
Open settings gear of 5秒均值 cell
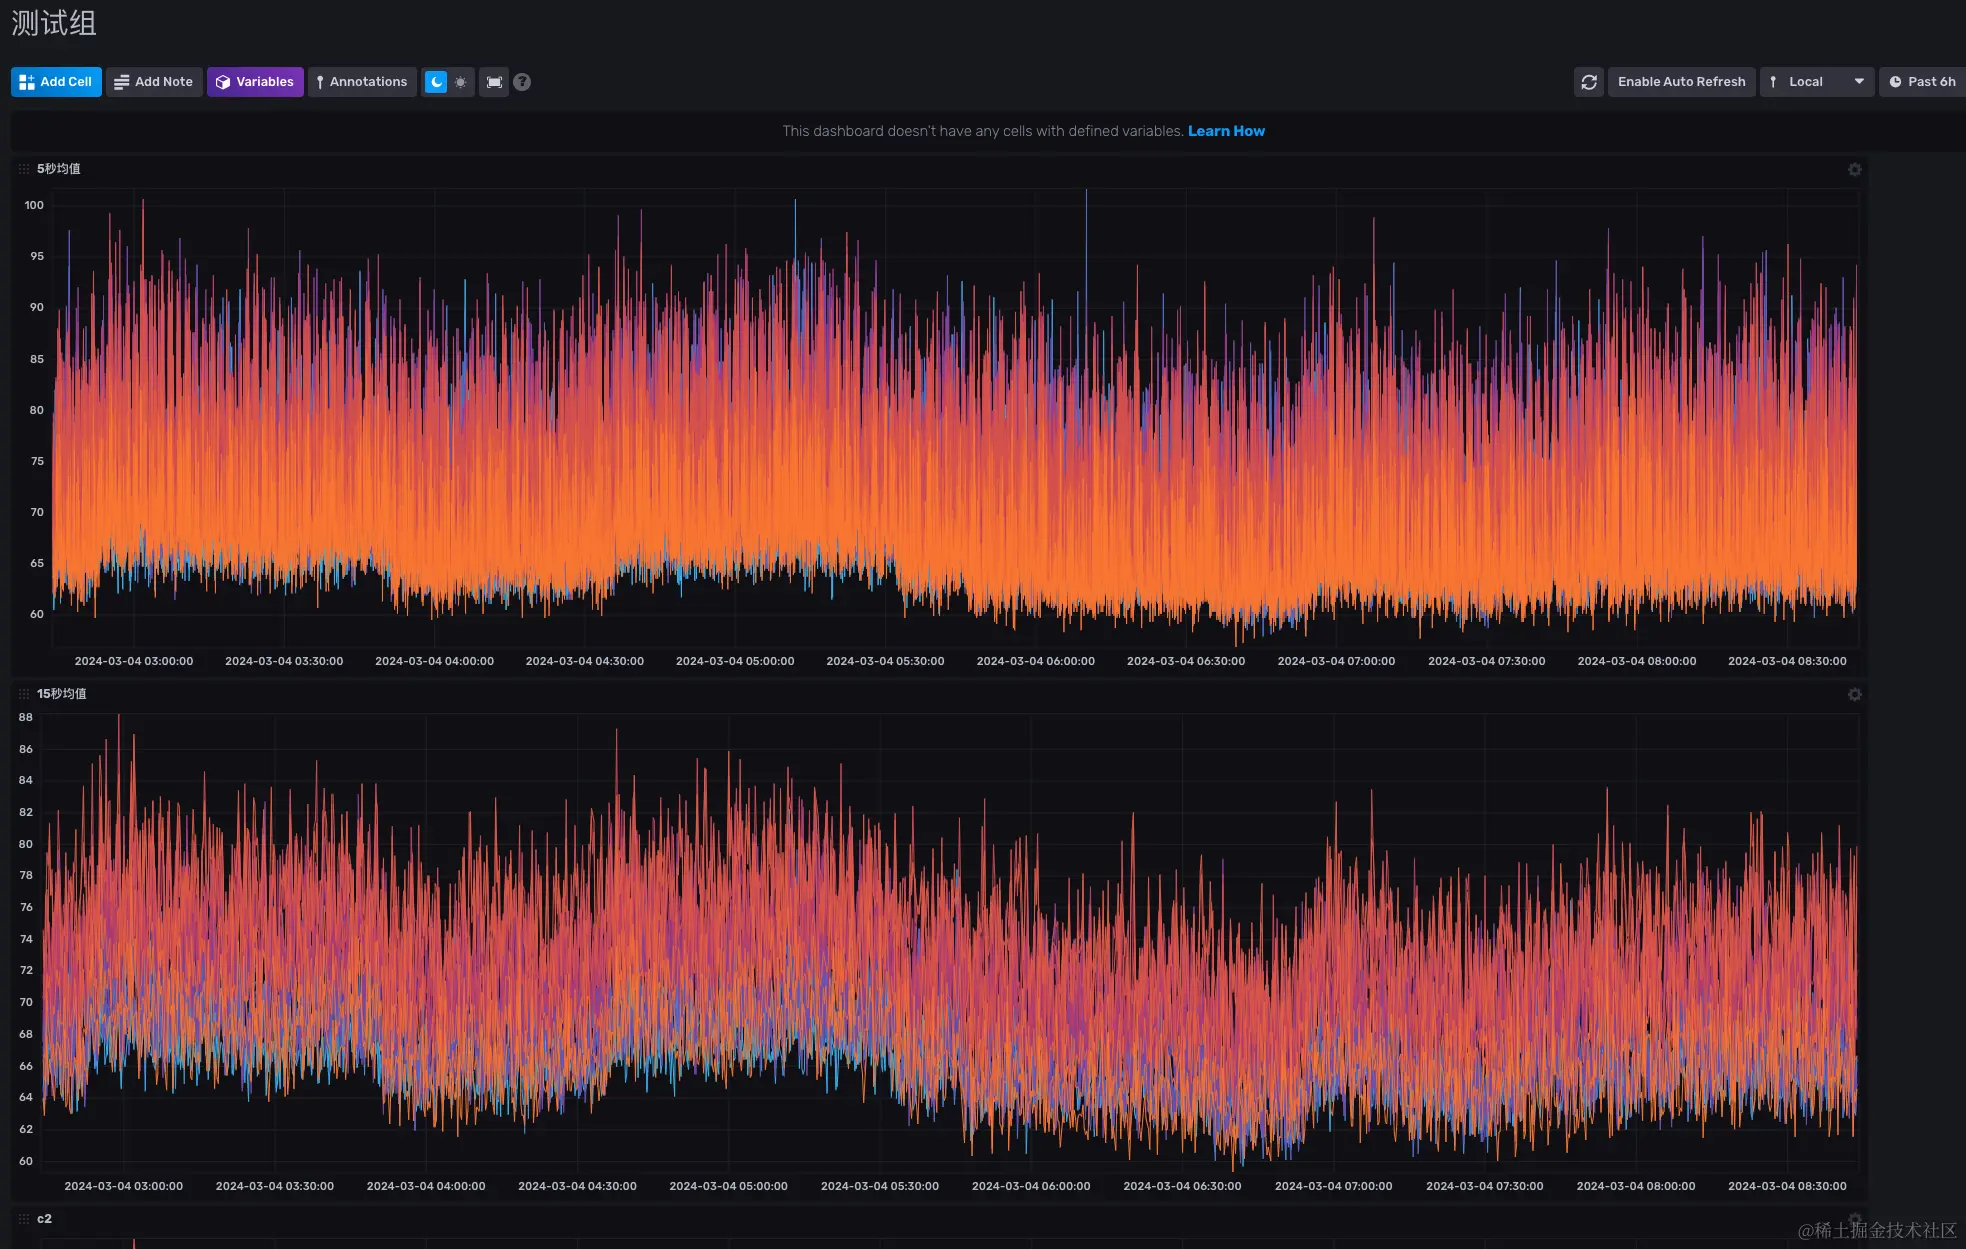point(1854,170)
